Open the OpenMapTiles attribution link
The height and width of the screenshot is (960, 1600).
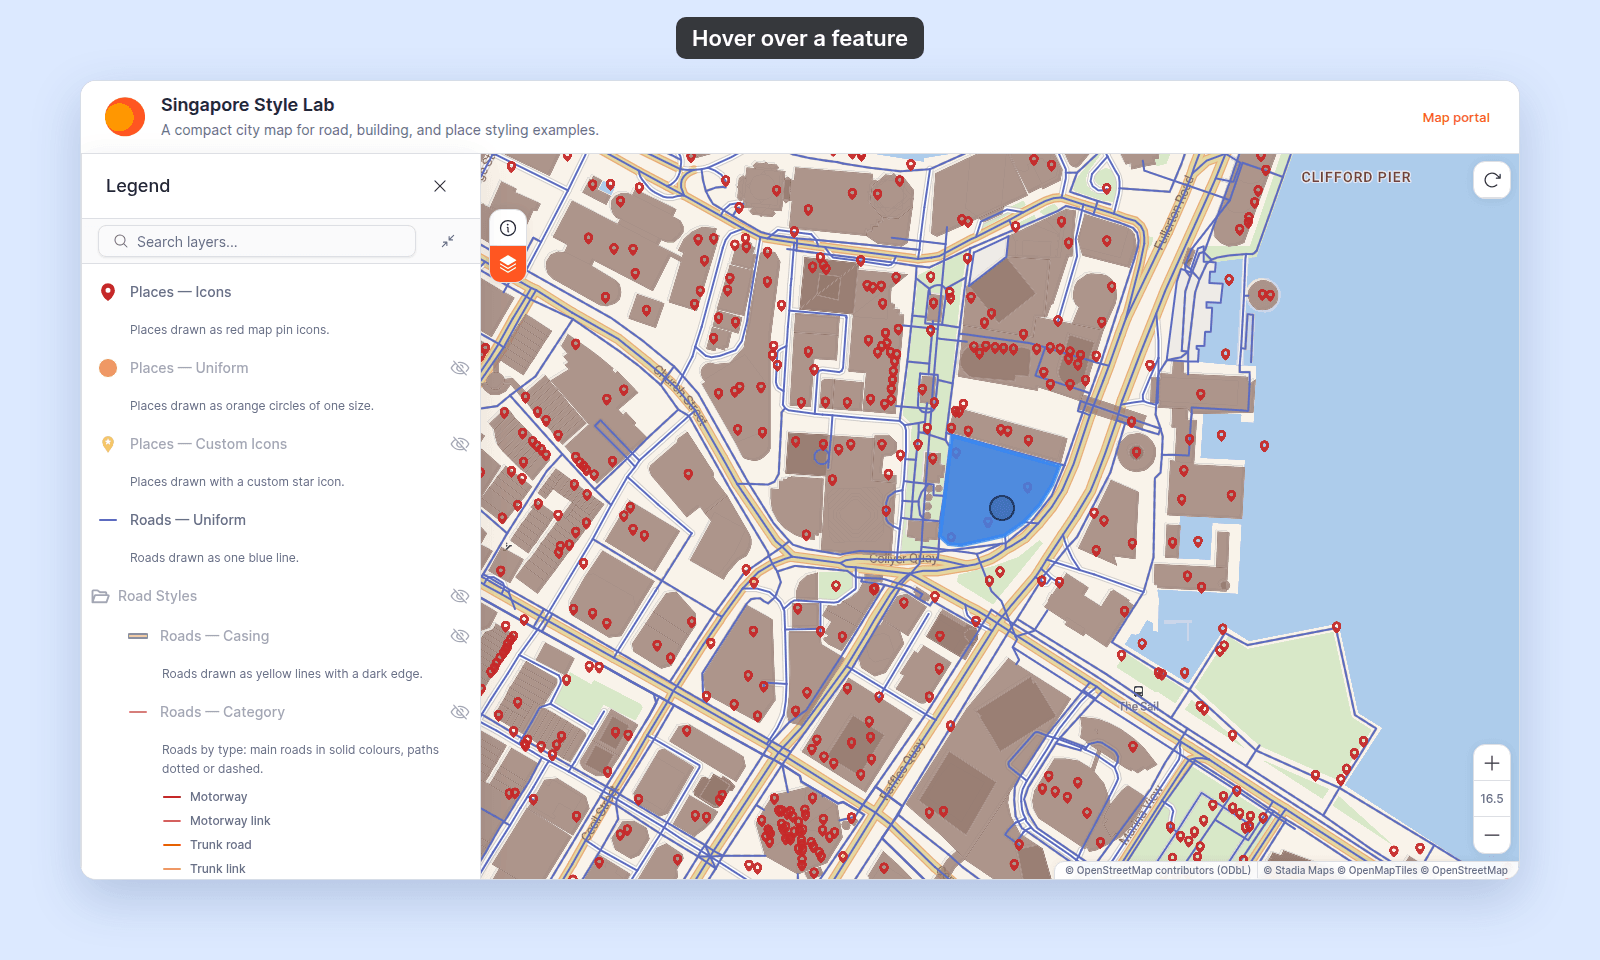click(1378, 870)
